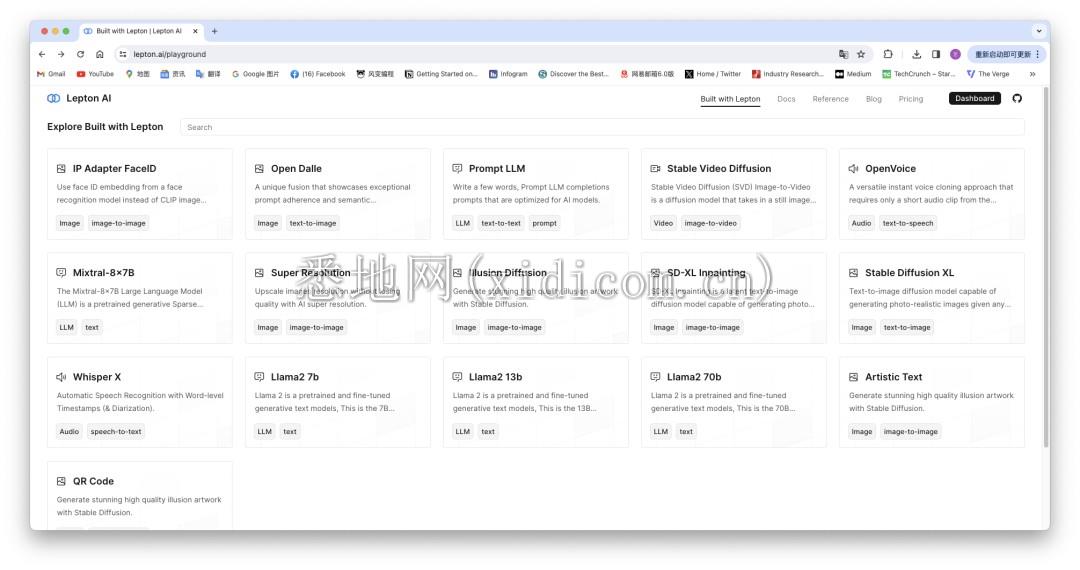Click the translate page icon in address bar
The height and width of the screenshot is (570, 1080).
click(844, 54)
